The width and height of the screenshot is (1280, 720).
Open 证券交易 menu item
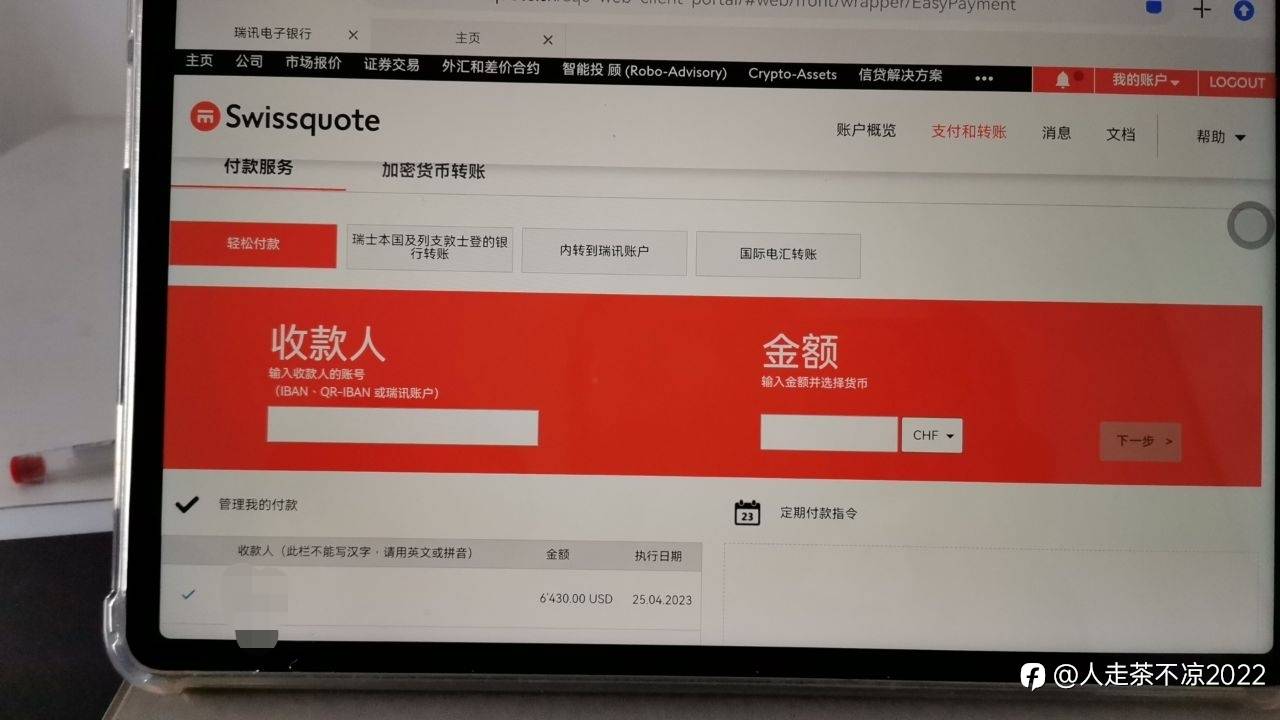(391, 65)
